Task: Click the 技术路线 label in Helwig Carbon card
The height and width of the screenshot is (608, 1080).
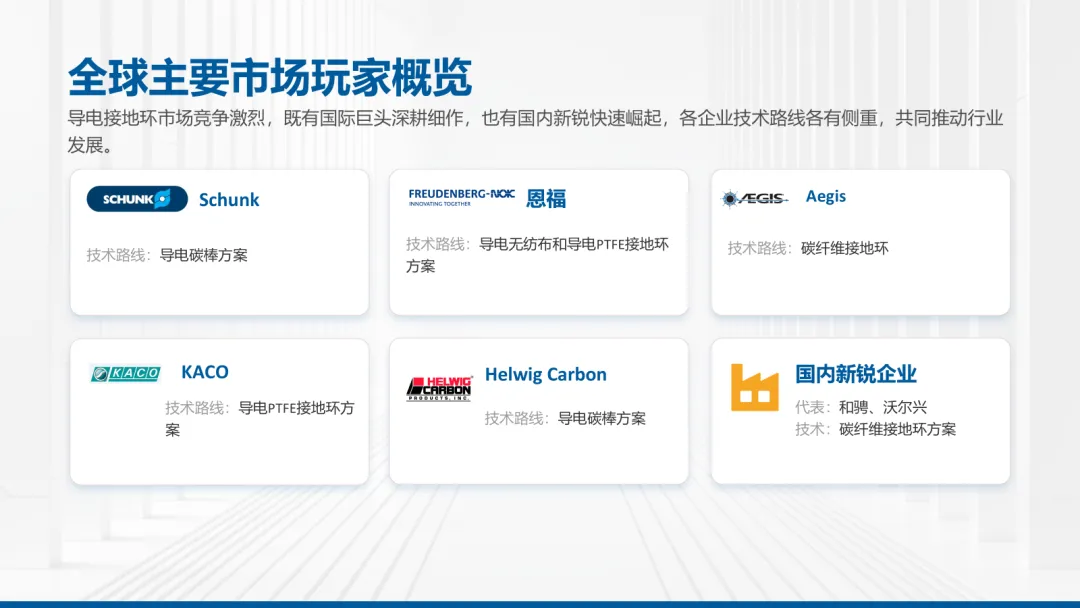Action: tap(516, 419)
